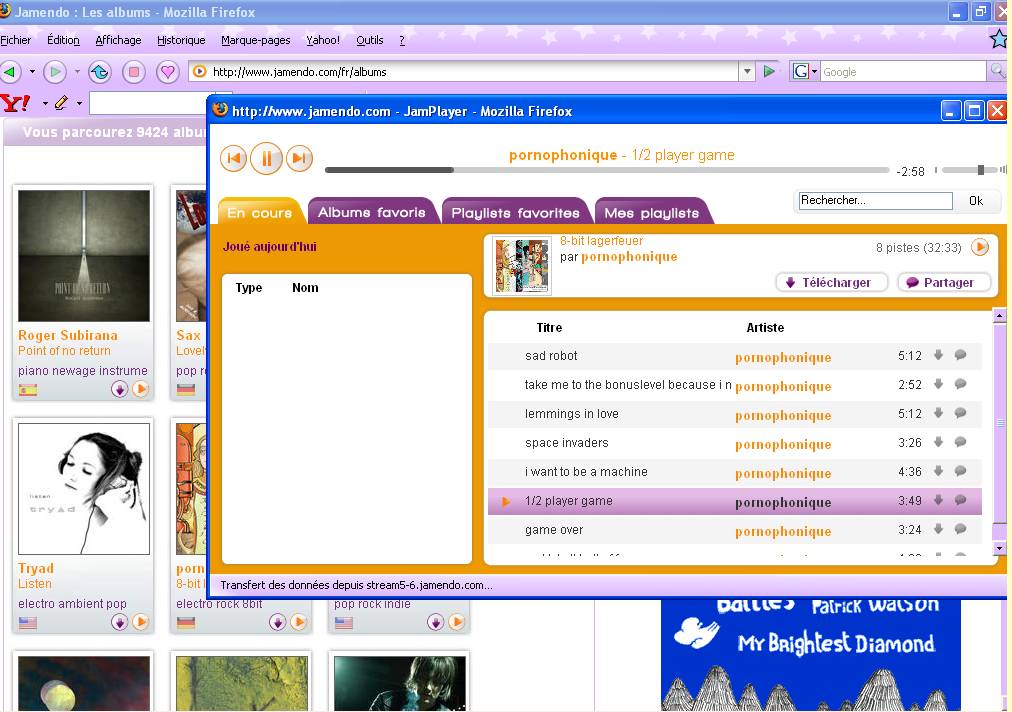Download the lemmings in love track
Image resolution: width=1012 pixels, height=712 pixels.
click(938, 412)
